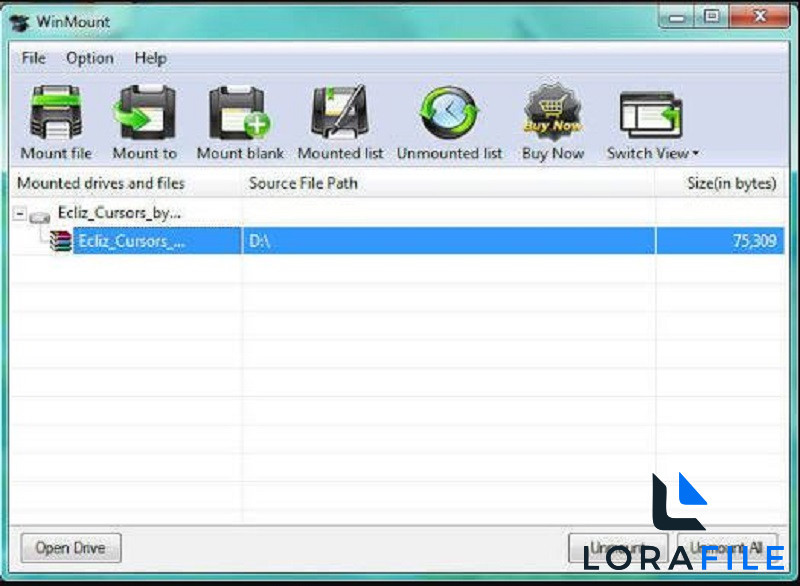Select the Mount to toolbar icon
800x586 pixels.
144,112
